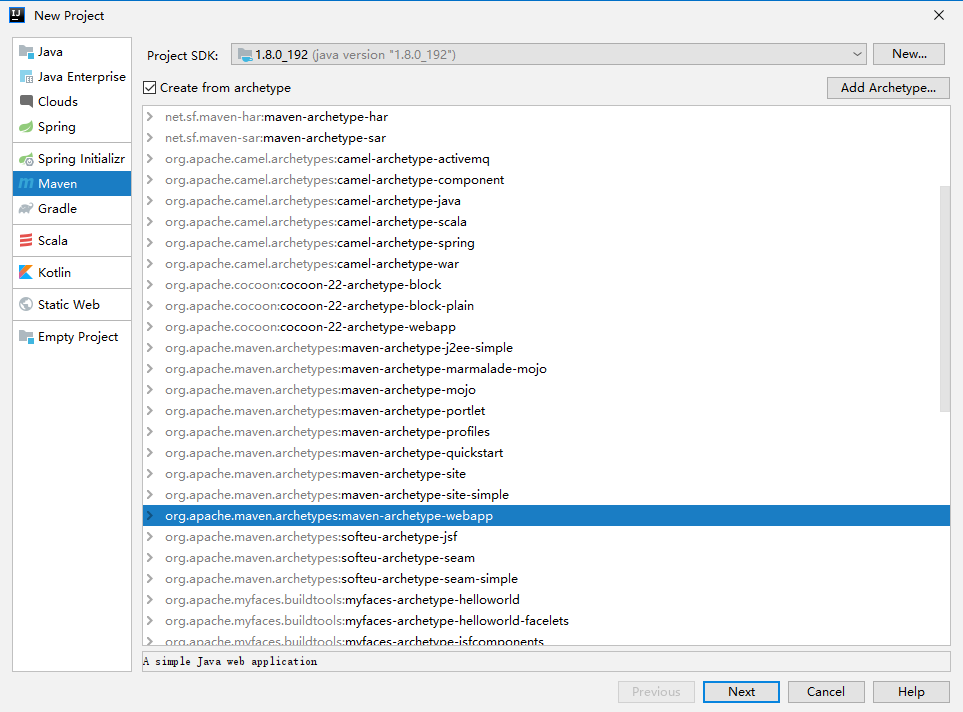963x712 pixels.
Task: Select Clouds project type
Action: coord(72,101)
